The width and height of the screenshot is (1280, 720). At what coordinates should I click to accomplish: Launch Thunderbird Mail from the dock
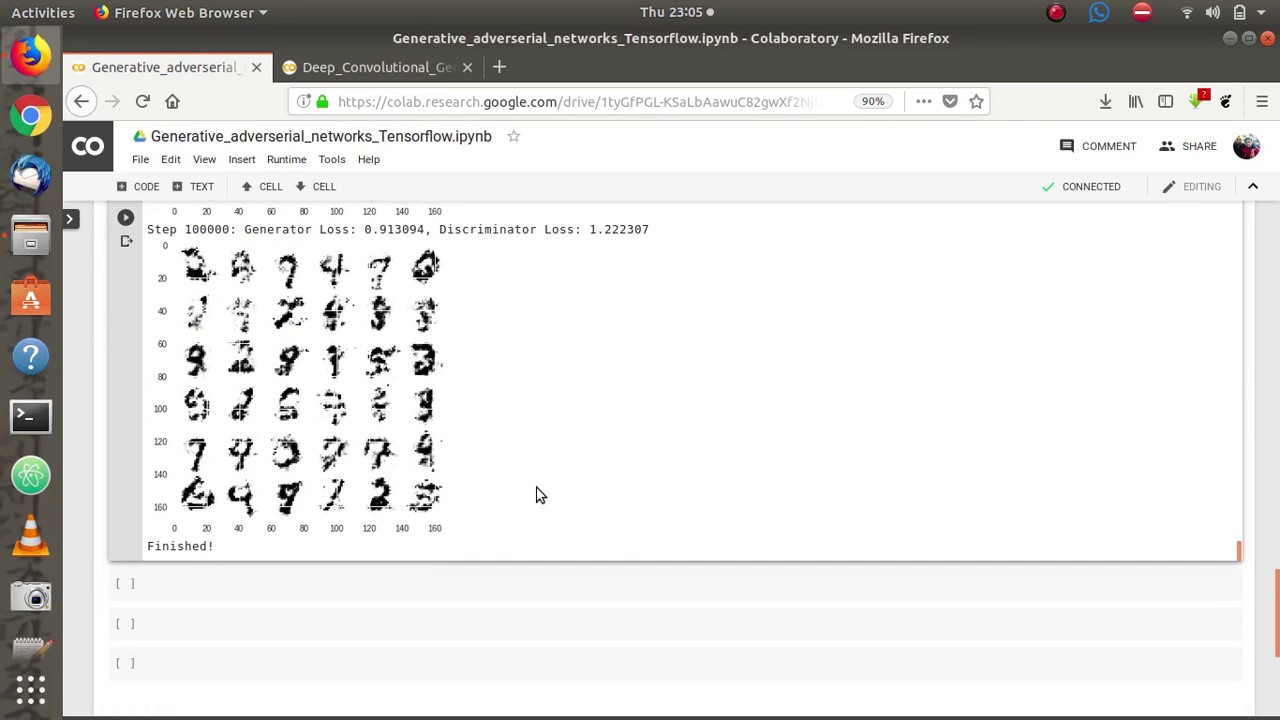click(31, 176)
